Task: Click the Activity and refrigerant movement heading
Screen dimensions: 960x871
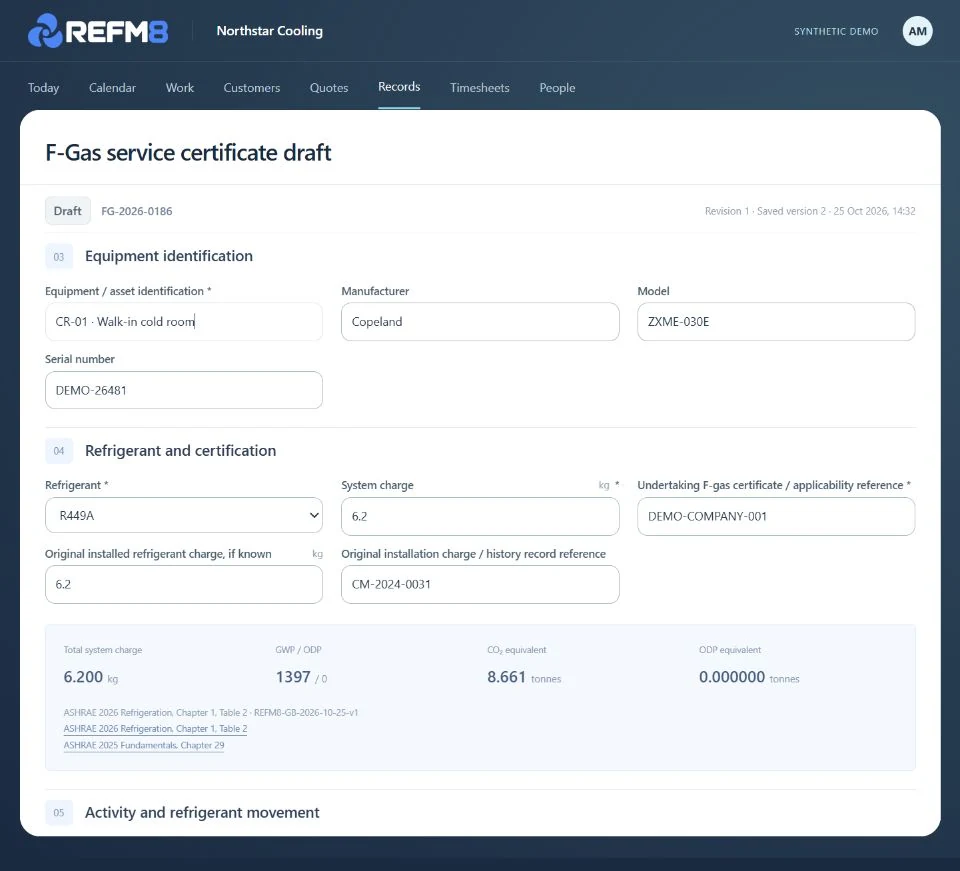Action: [x=202, y=812]
